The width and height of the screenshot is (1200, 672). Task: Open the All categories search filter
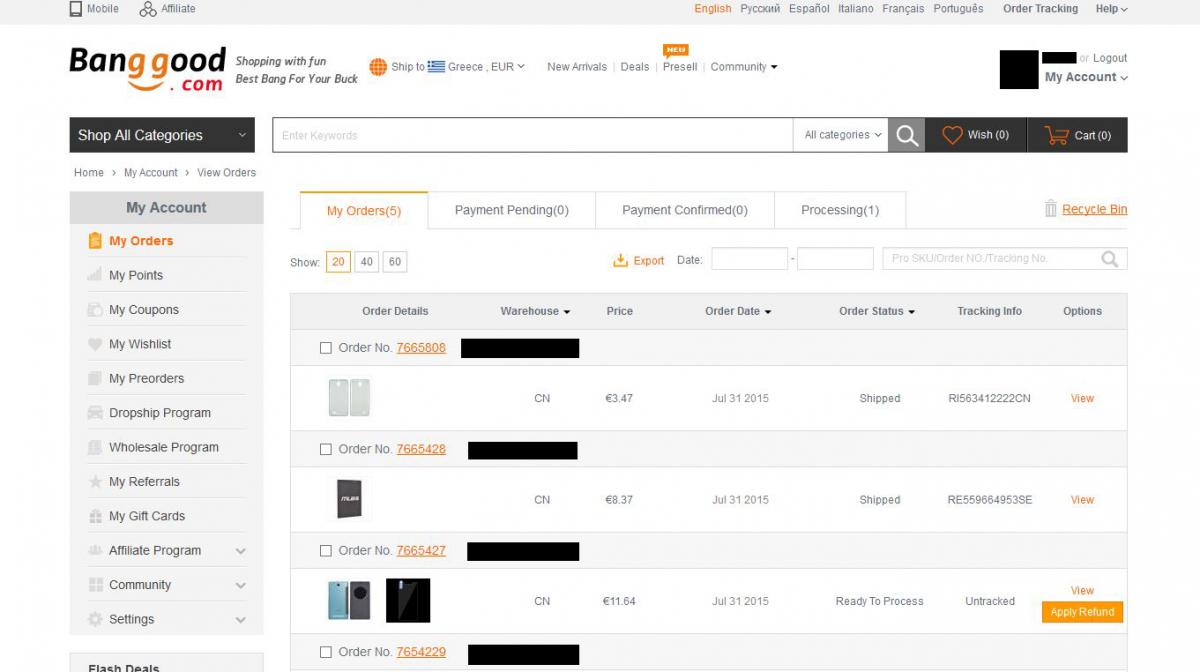843,135
